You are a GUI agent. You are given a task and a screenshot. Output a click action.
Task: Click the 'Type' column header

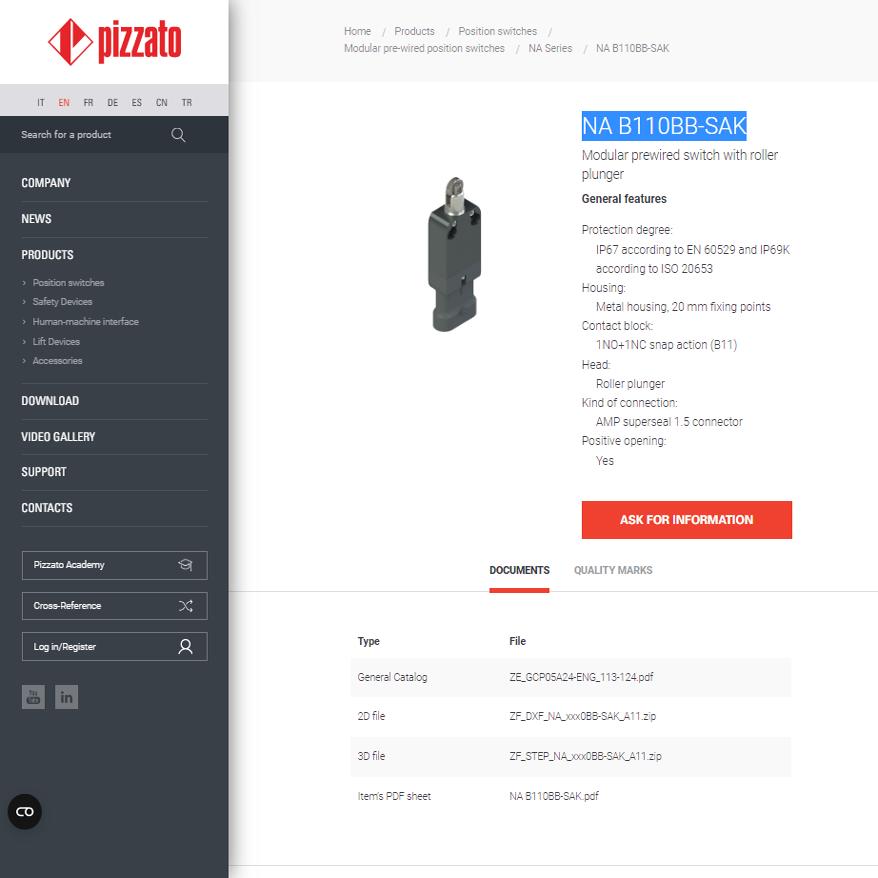[x=368, y=642]
